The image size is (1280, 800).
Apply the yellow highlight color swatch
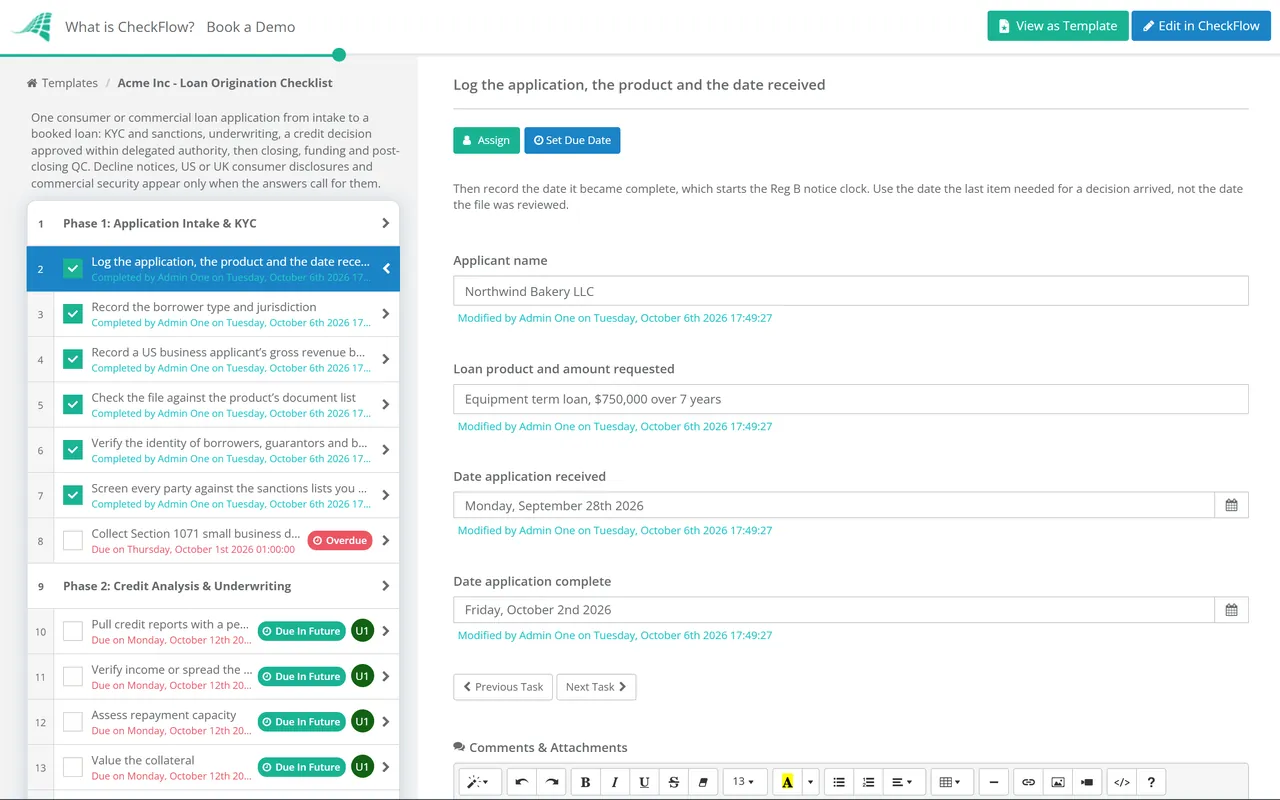(788, 782)
